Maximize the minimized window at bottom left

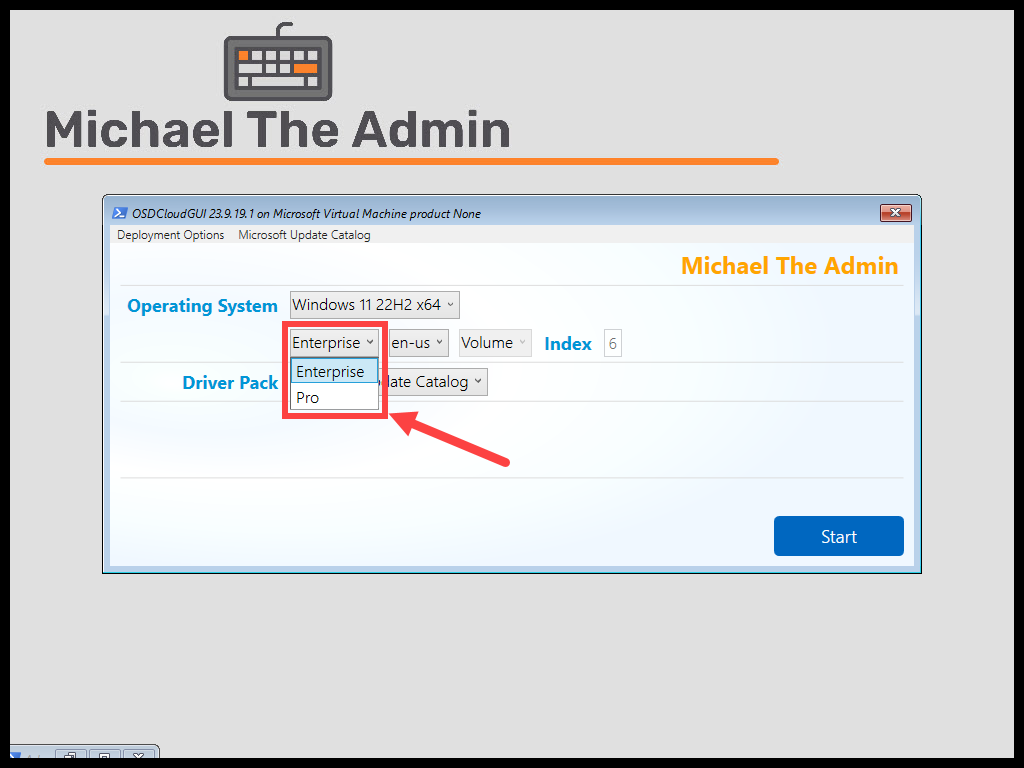click(x=104, y=754)
